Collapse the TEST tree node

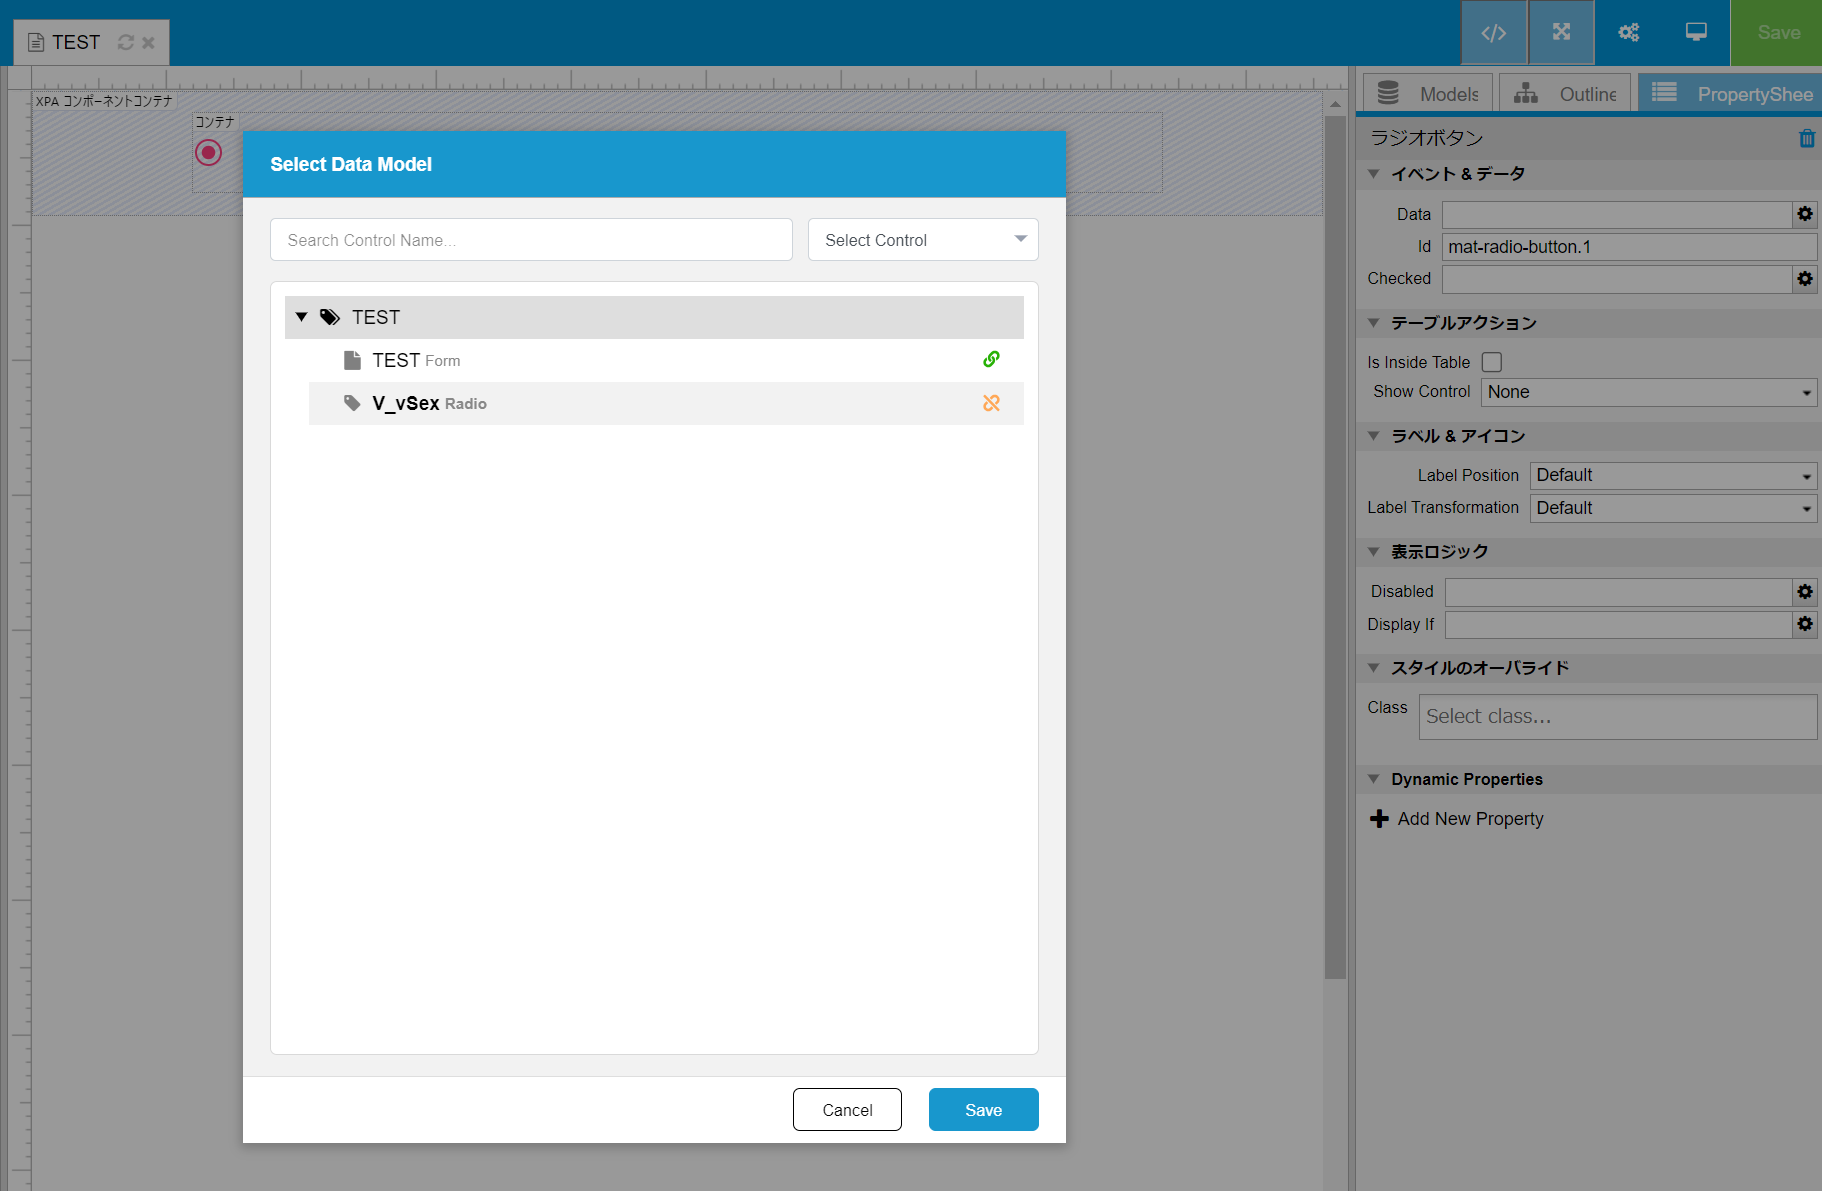click(x=301, y=317)
